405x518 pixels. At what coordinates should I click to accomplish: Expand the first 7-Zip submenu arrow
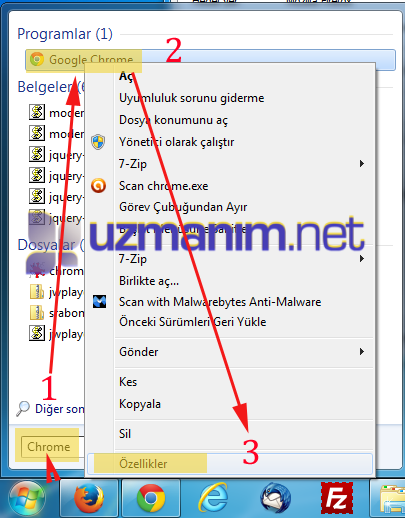click(361, 164)
